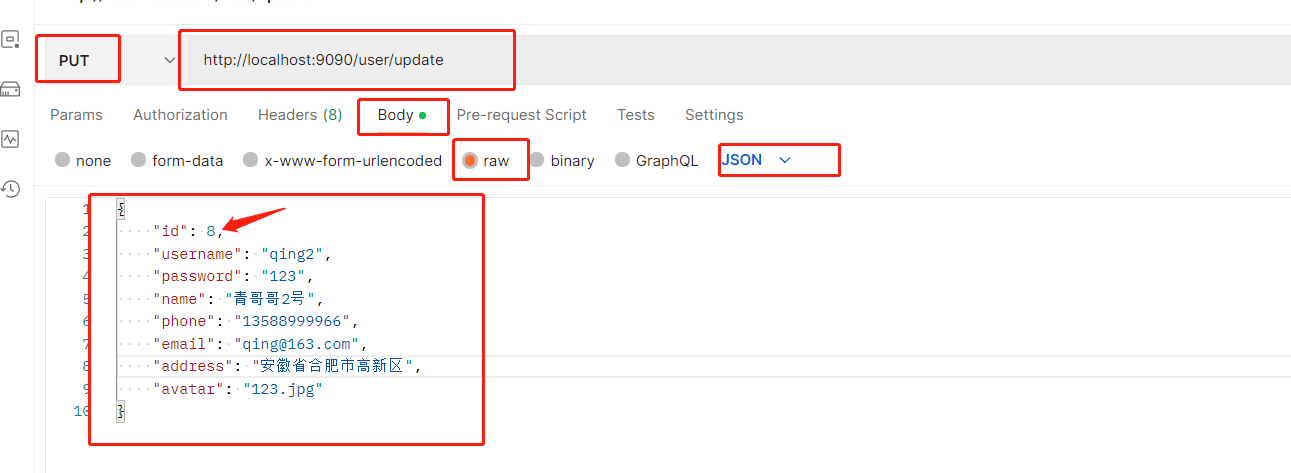
Task: Click the "username": "qing2" line
Action: (x=241, y=254)
